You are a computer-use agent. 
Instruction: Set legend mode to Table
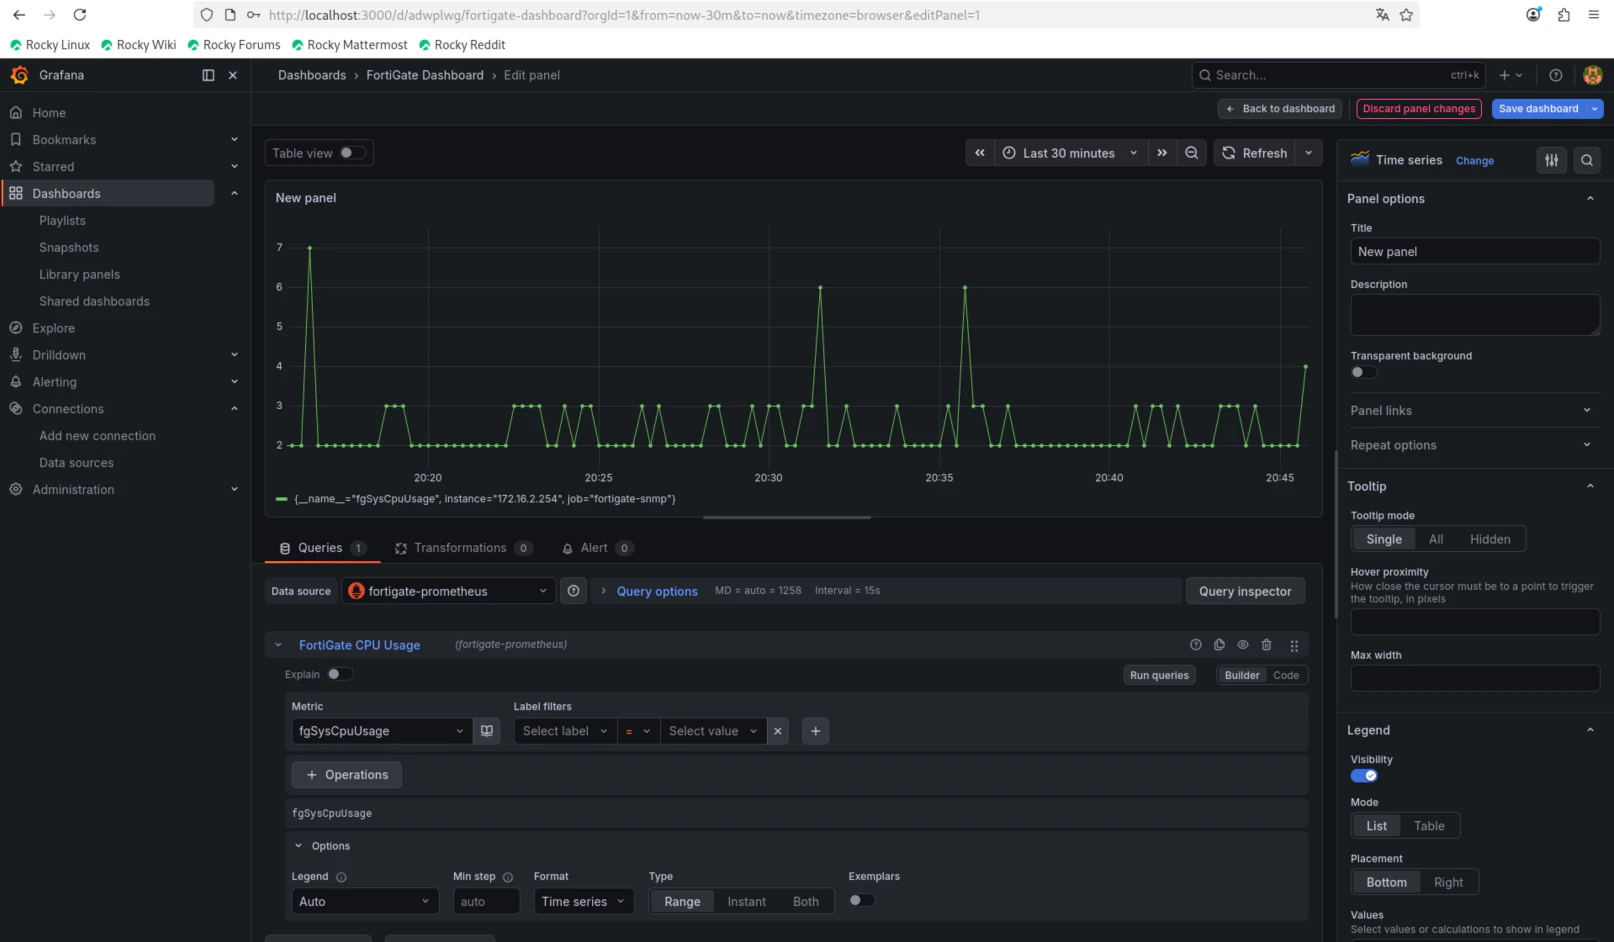(1429, 826)
